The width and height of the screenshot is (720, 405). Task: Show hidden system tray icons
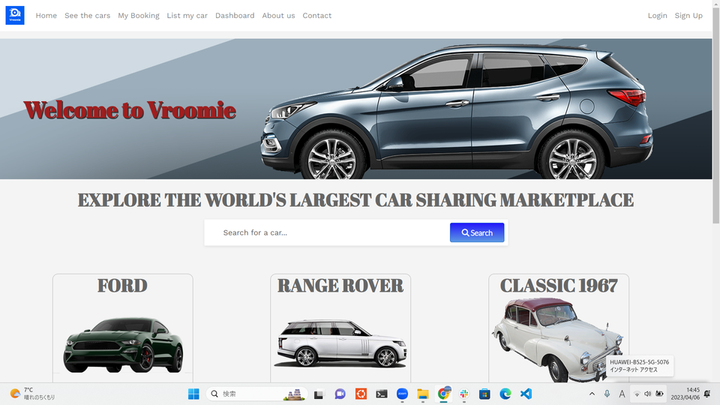pyautogui.click(x=592, y=394)
